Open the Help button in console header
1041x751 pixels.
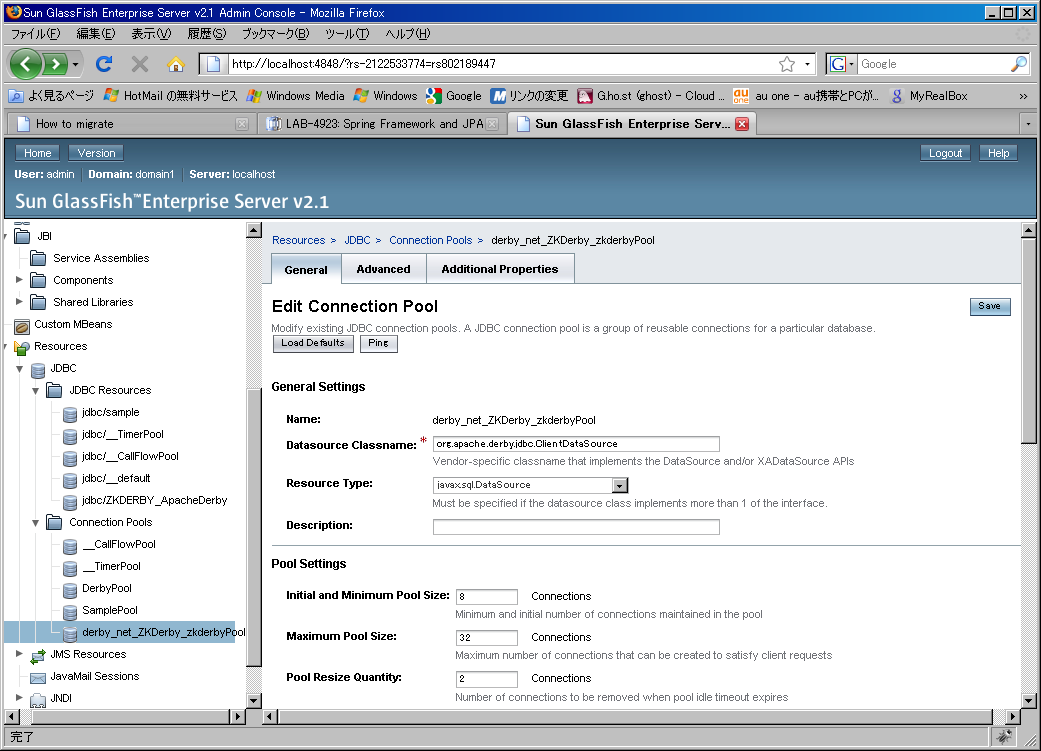pos(998,153)
